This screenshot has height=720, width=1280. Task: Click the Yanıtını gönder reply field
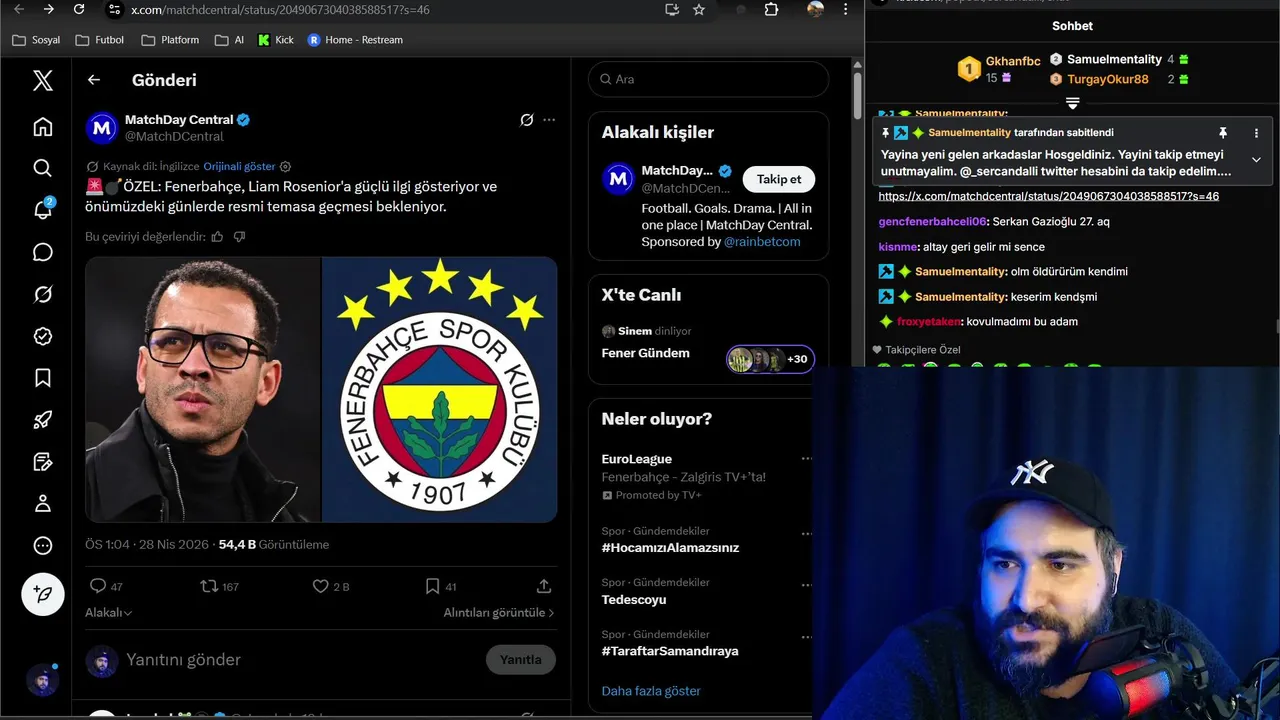point(300,660)
